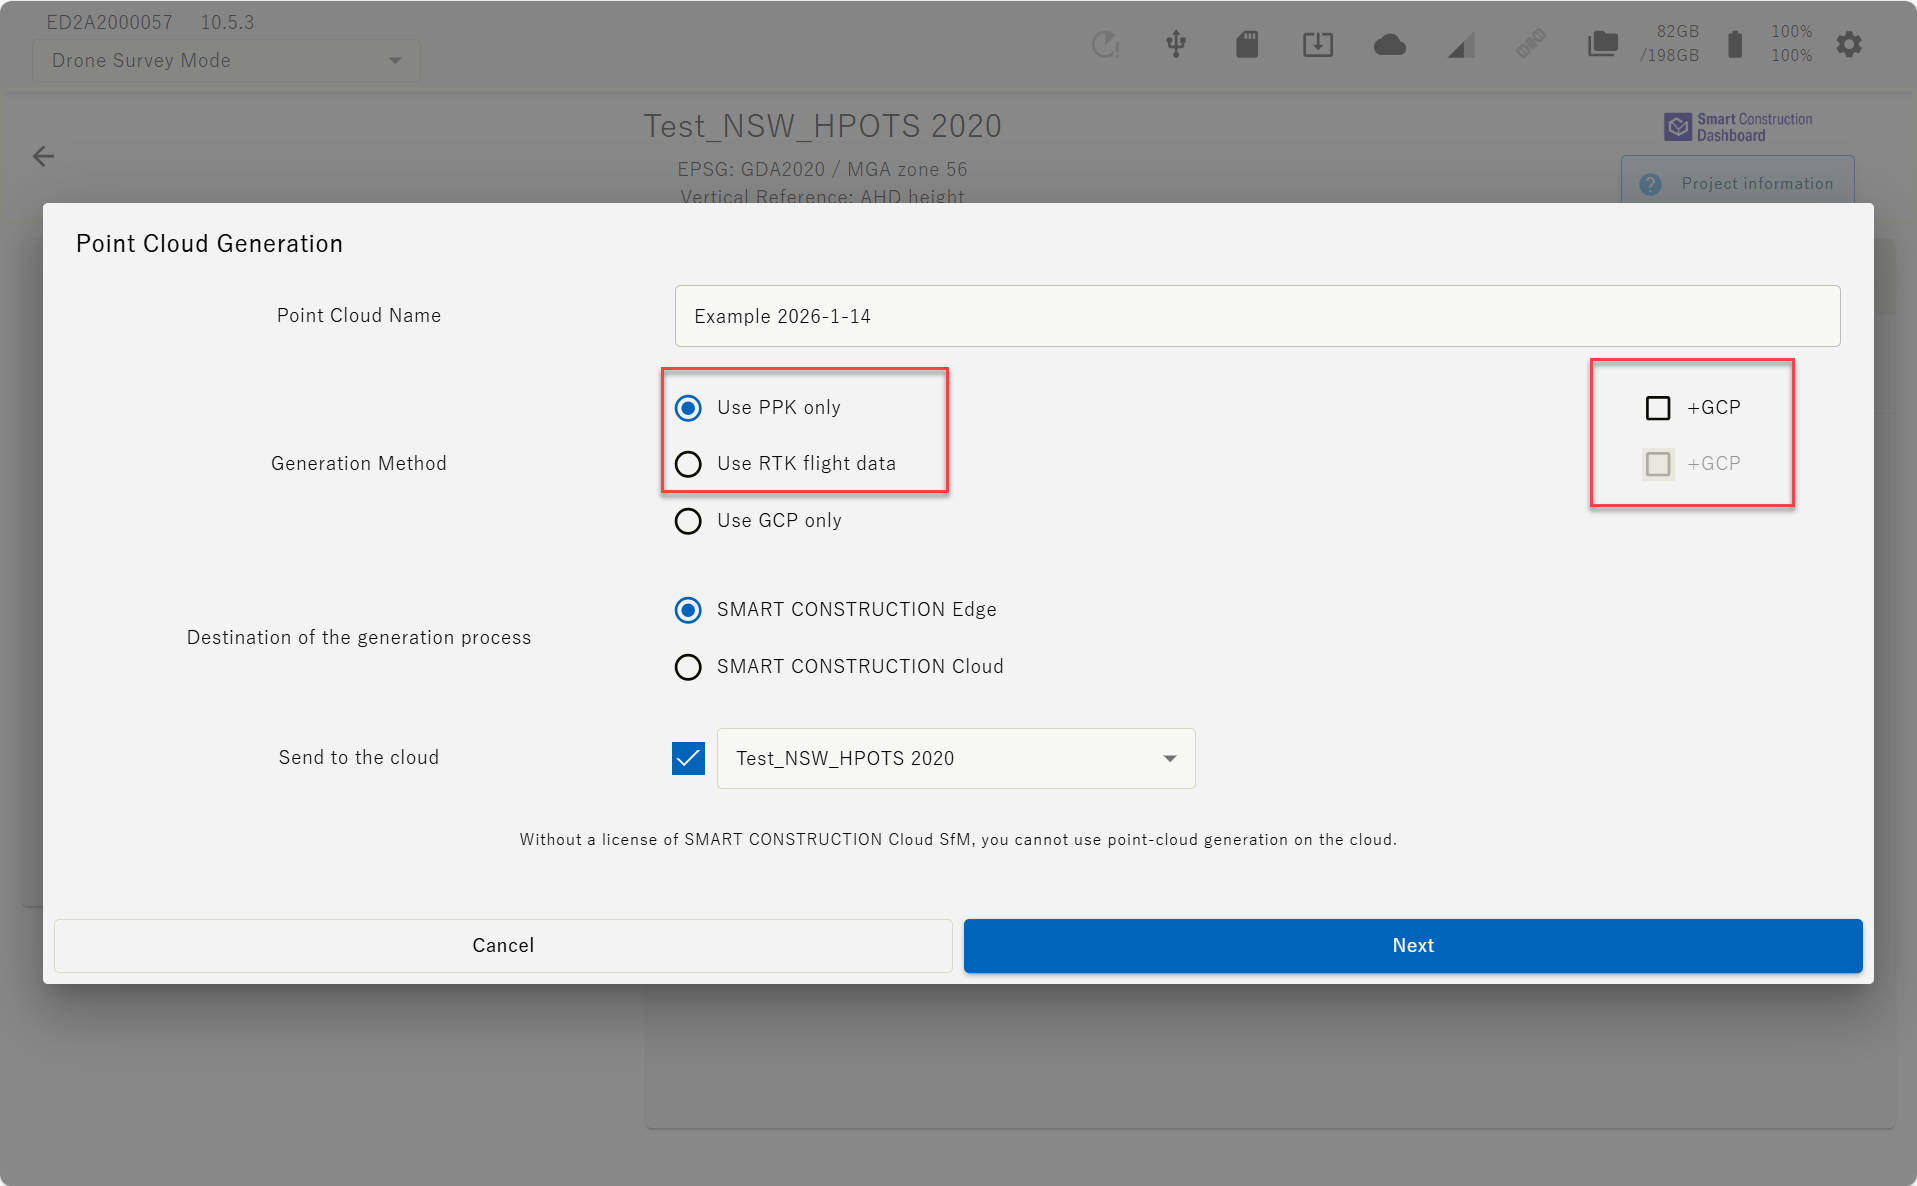
Task: Select the Use PPK only radio button
Action: [x=688, y=408]
